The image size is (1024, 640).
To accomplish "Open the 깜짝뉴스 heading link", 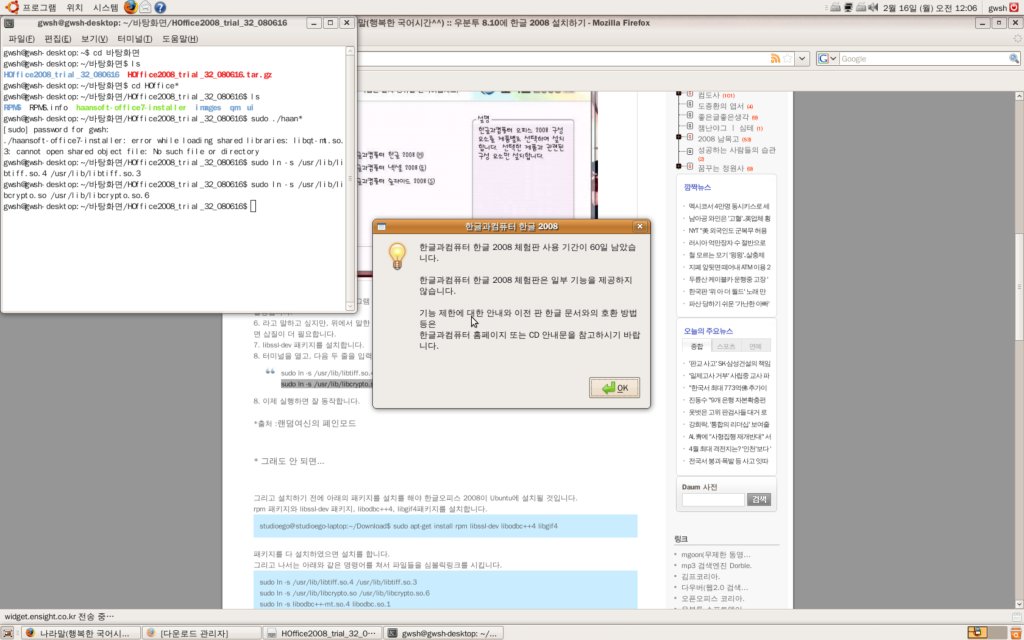I will click(697, 187).
